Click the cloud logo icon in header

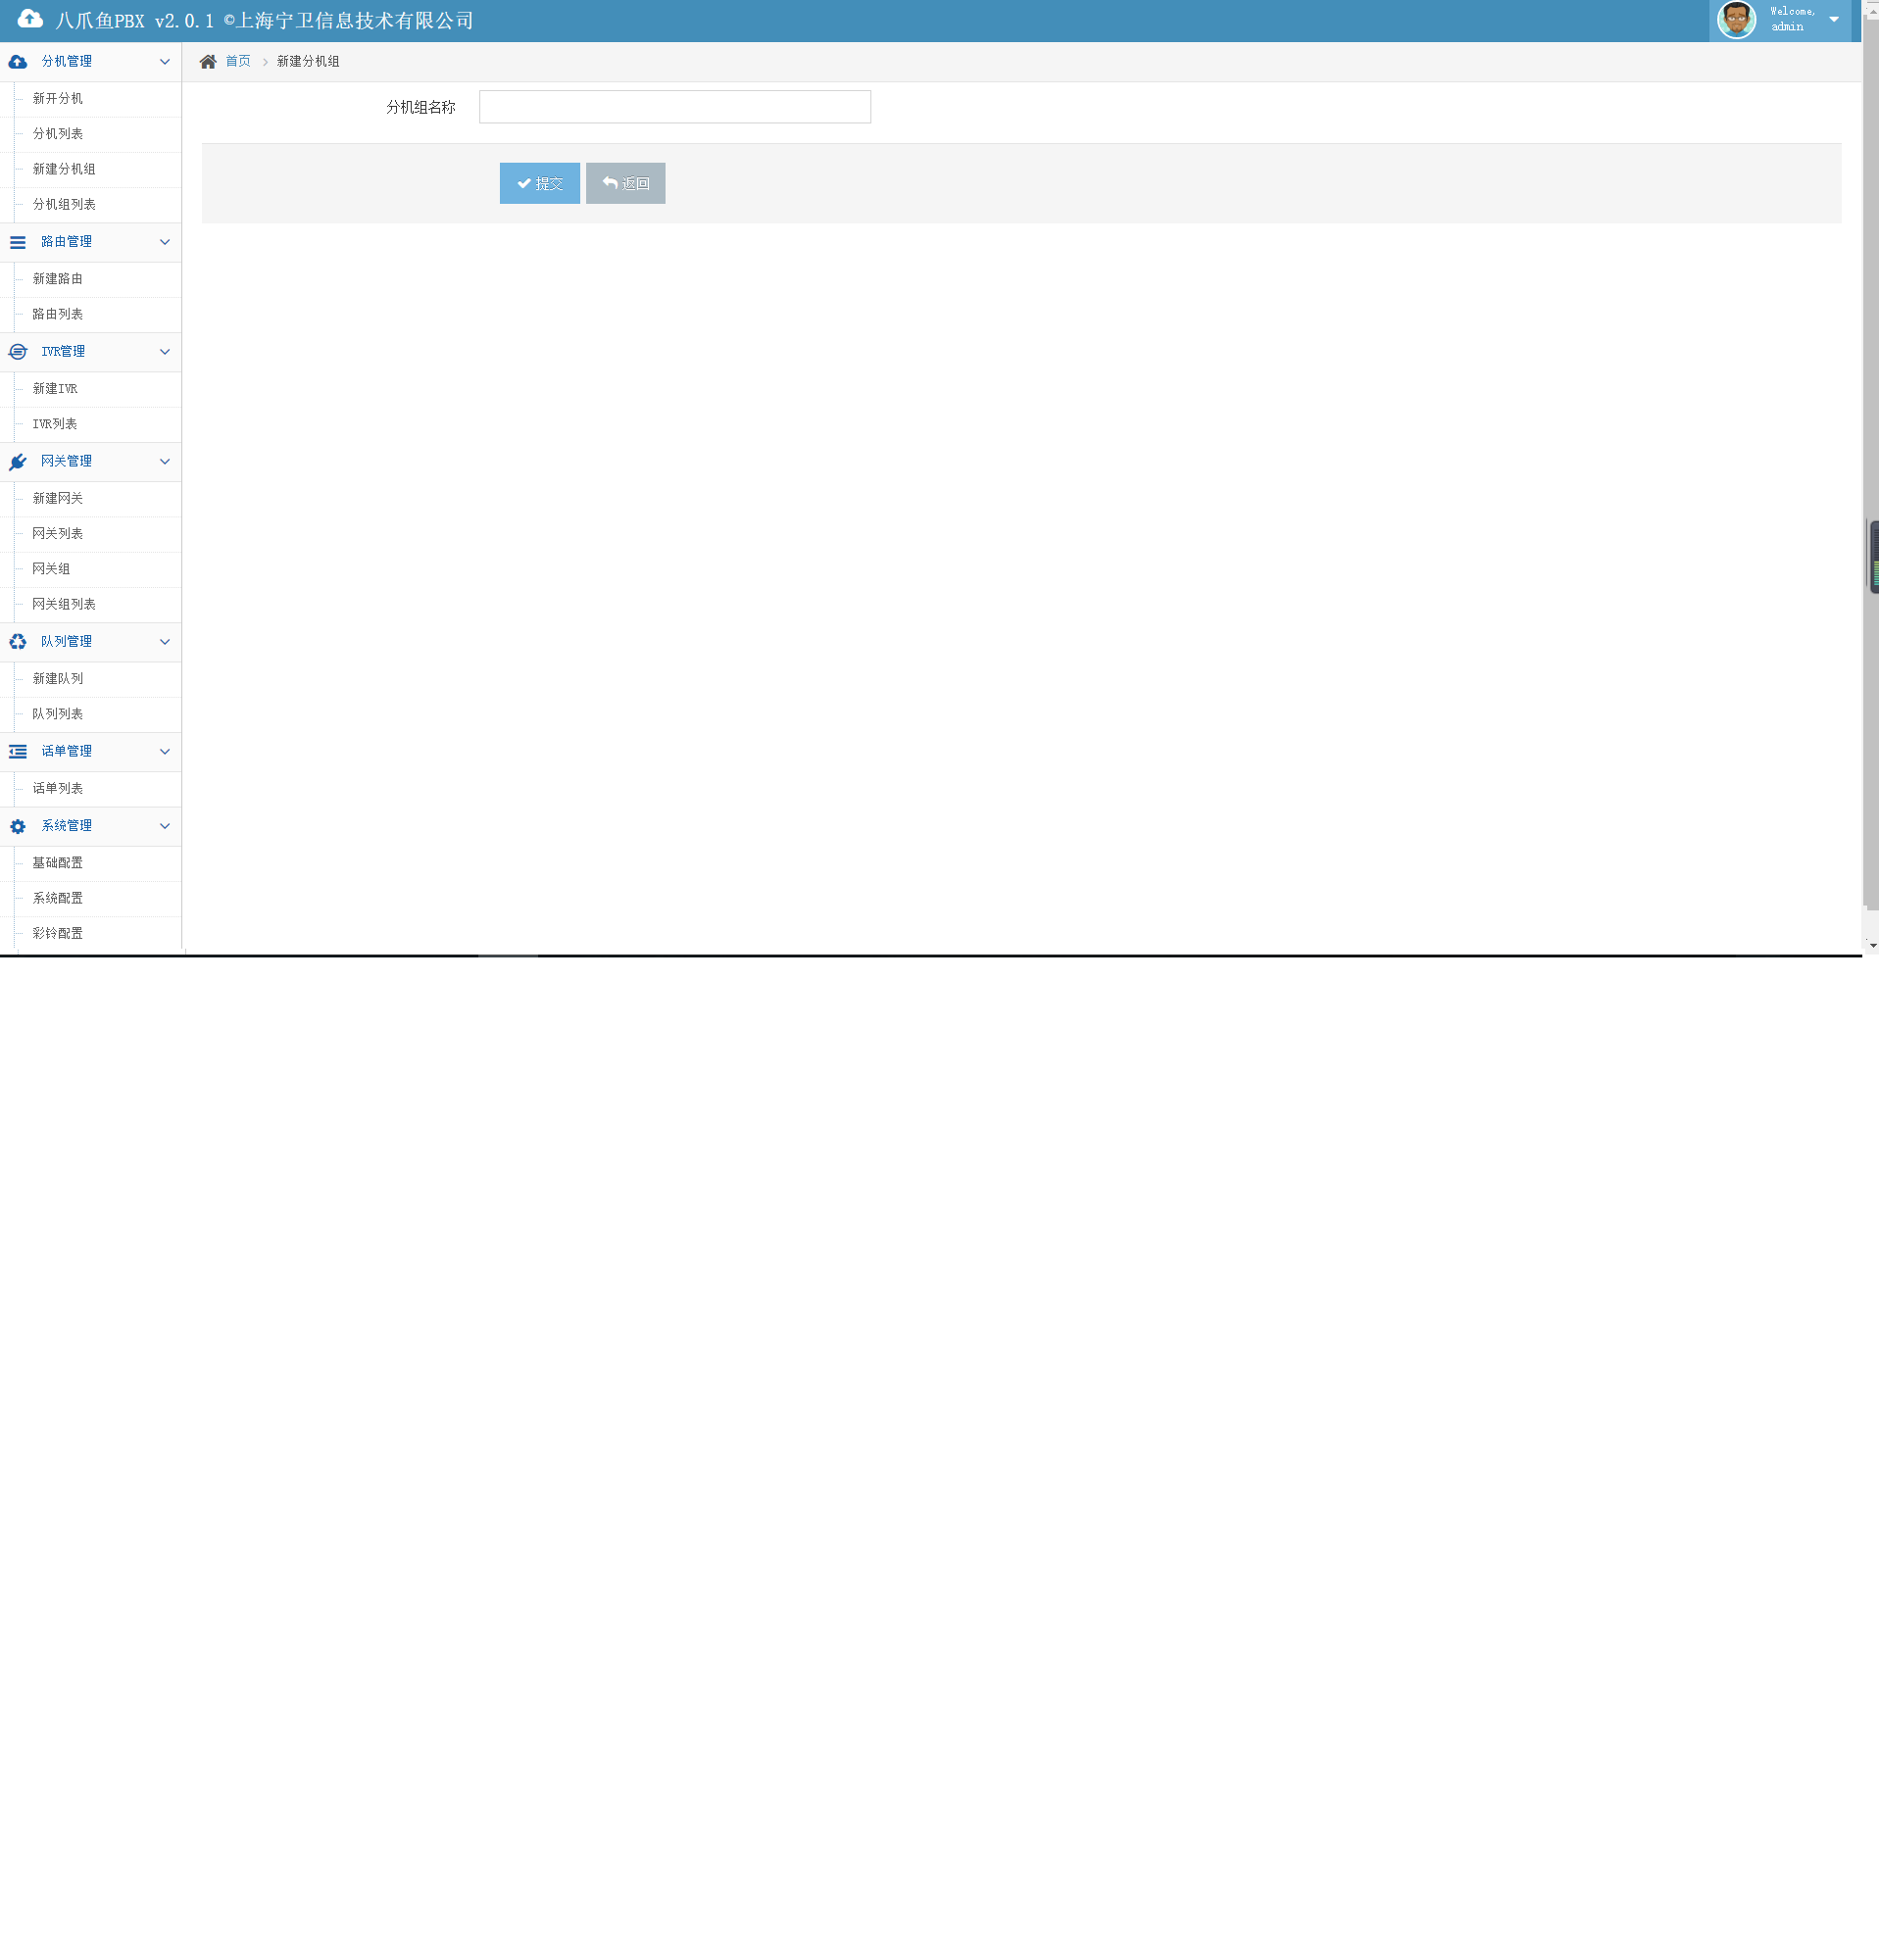click(x=30, y=19)
